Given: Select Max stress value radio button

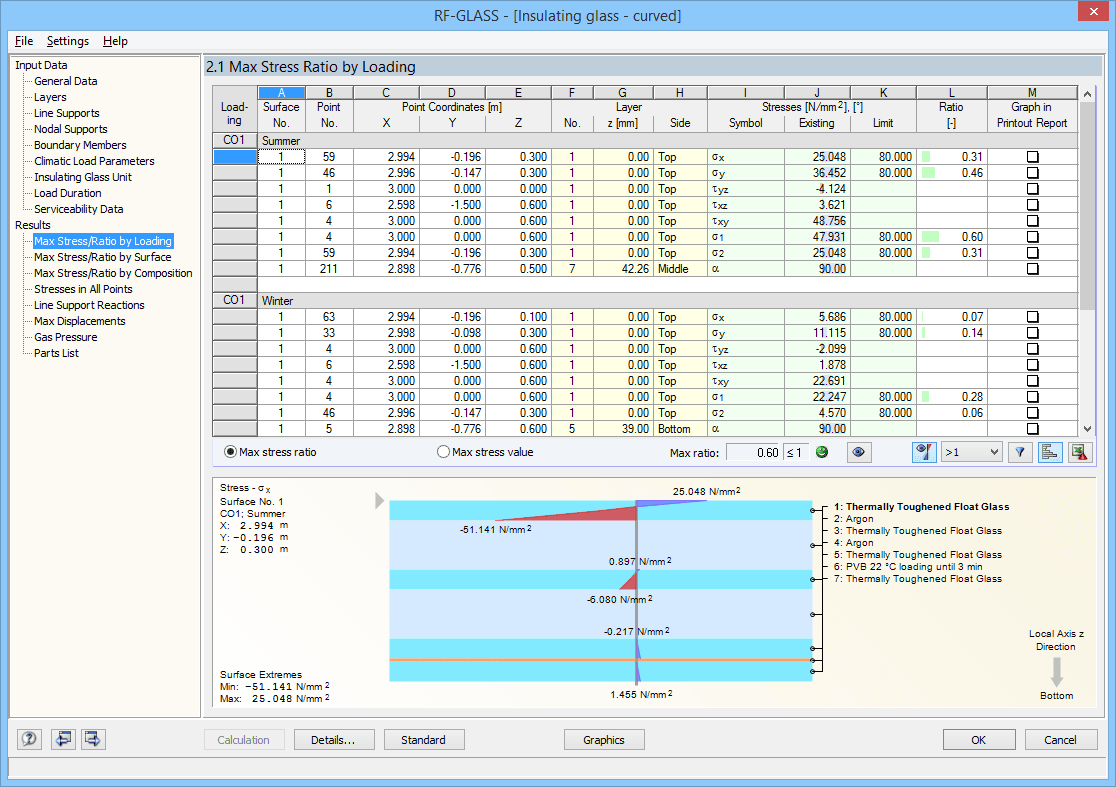Looking at the screenshot, I should 443,452.
